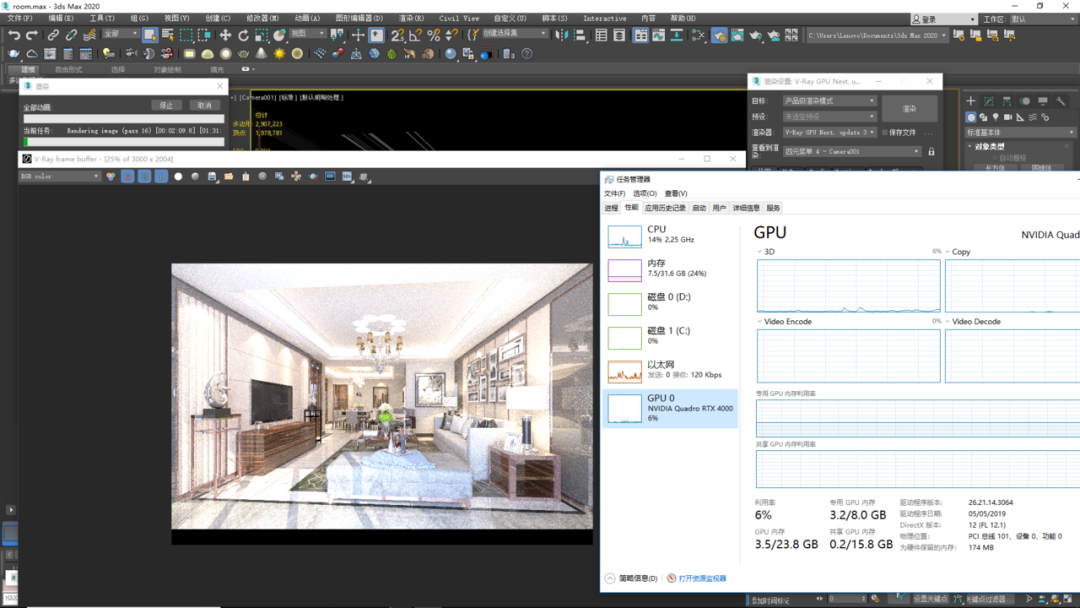
Task: Enable the 保存文件 checkbox
Action: pos(885,132)
